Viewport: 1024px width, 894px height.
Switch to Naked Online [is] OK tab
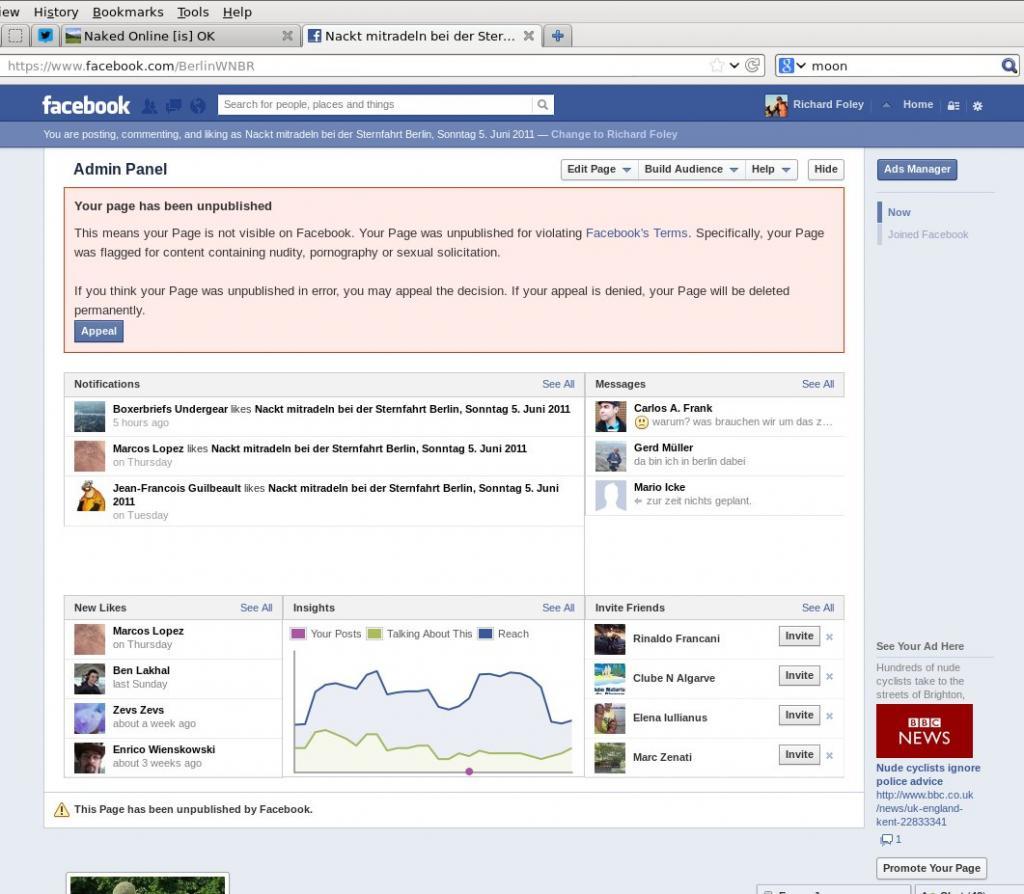(x=179, y=36)
